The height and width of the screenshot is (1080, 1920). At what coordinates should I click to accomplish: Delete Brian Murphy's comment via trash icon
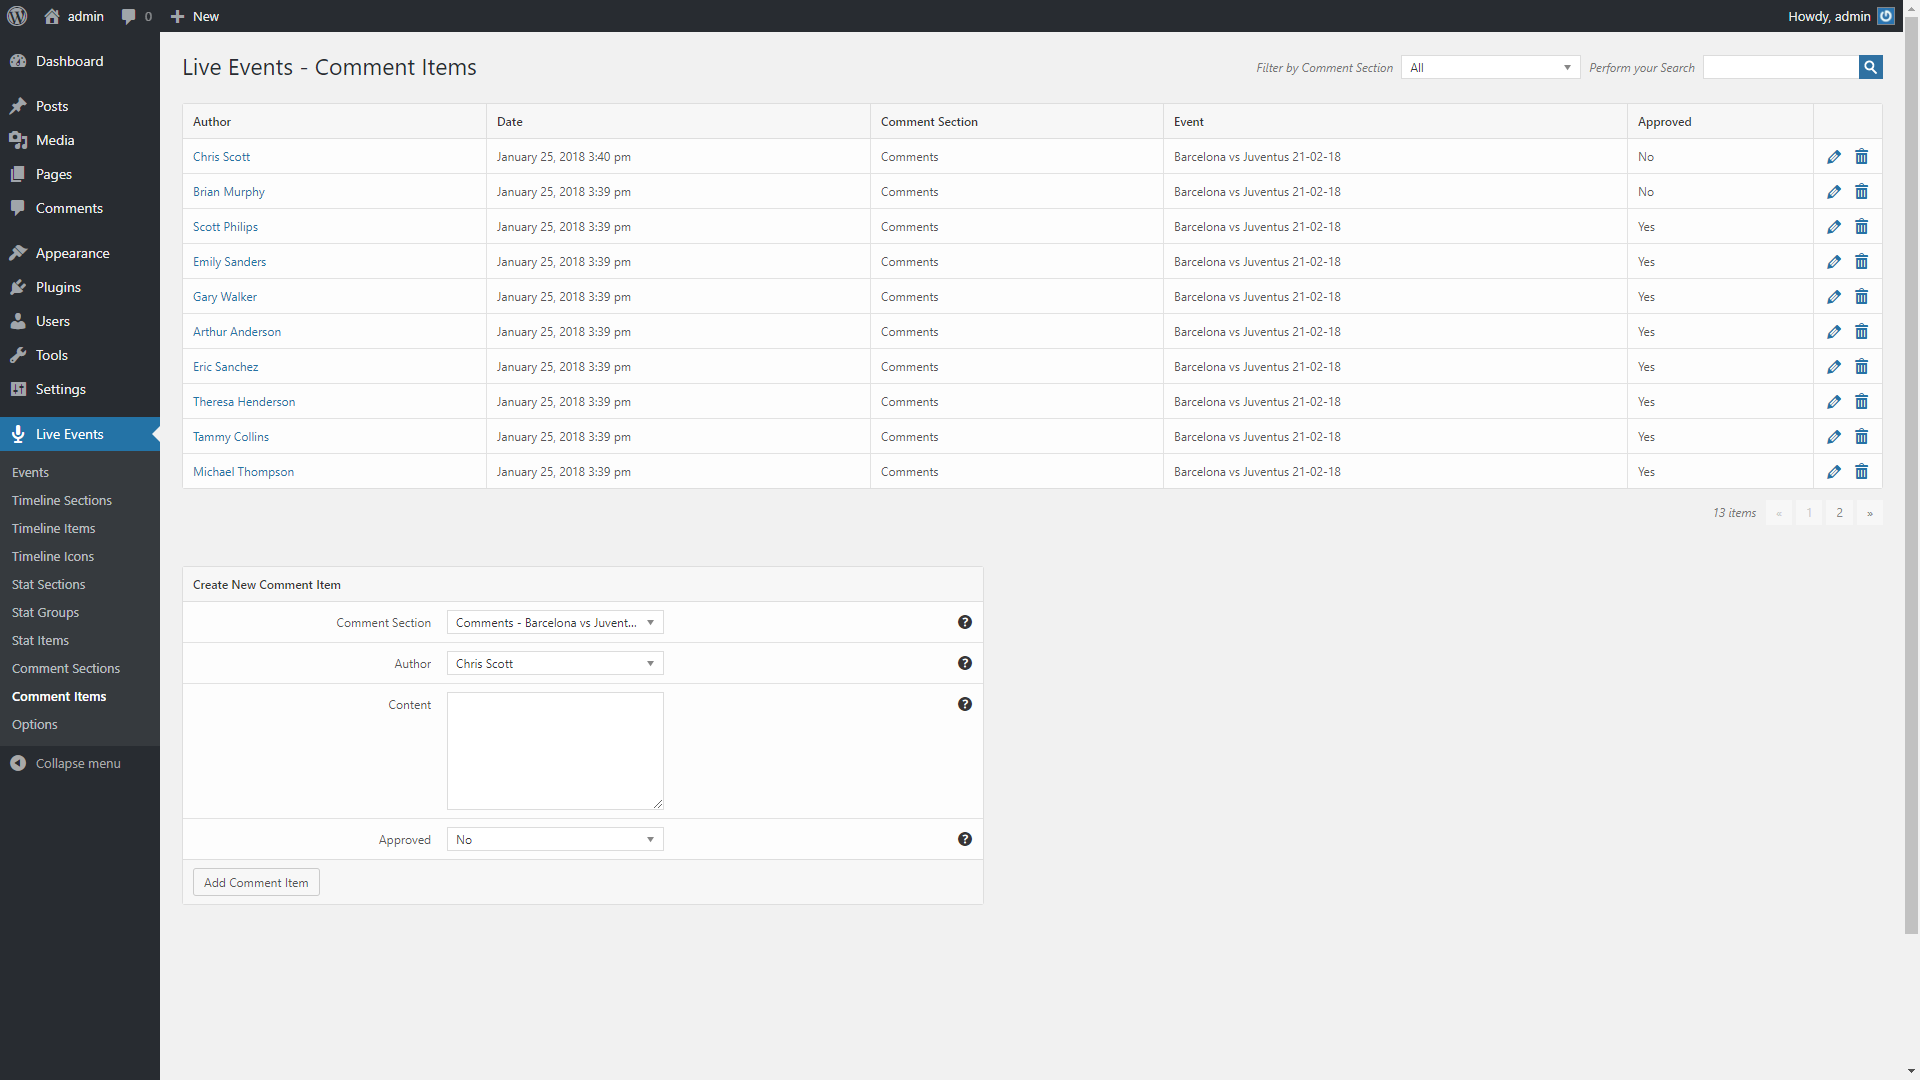tap(1862, 191)
